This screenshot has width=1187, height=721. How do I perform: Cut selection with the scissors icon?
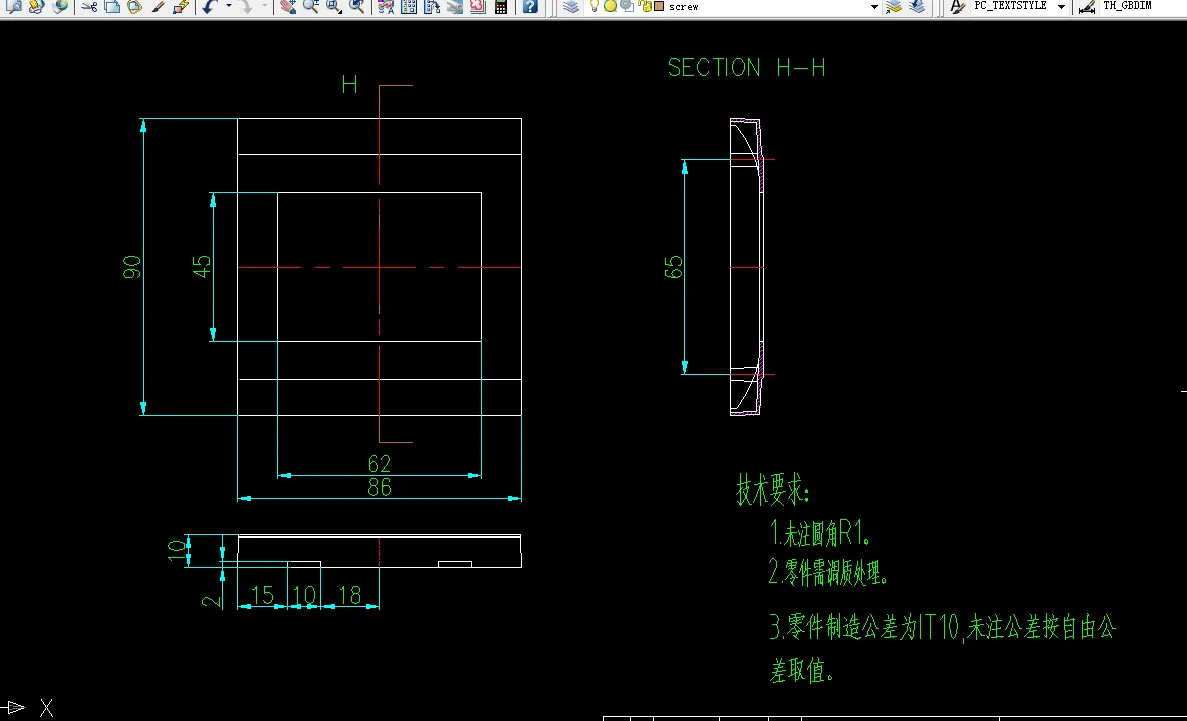click(89, 6)
